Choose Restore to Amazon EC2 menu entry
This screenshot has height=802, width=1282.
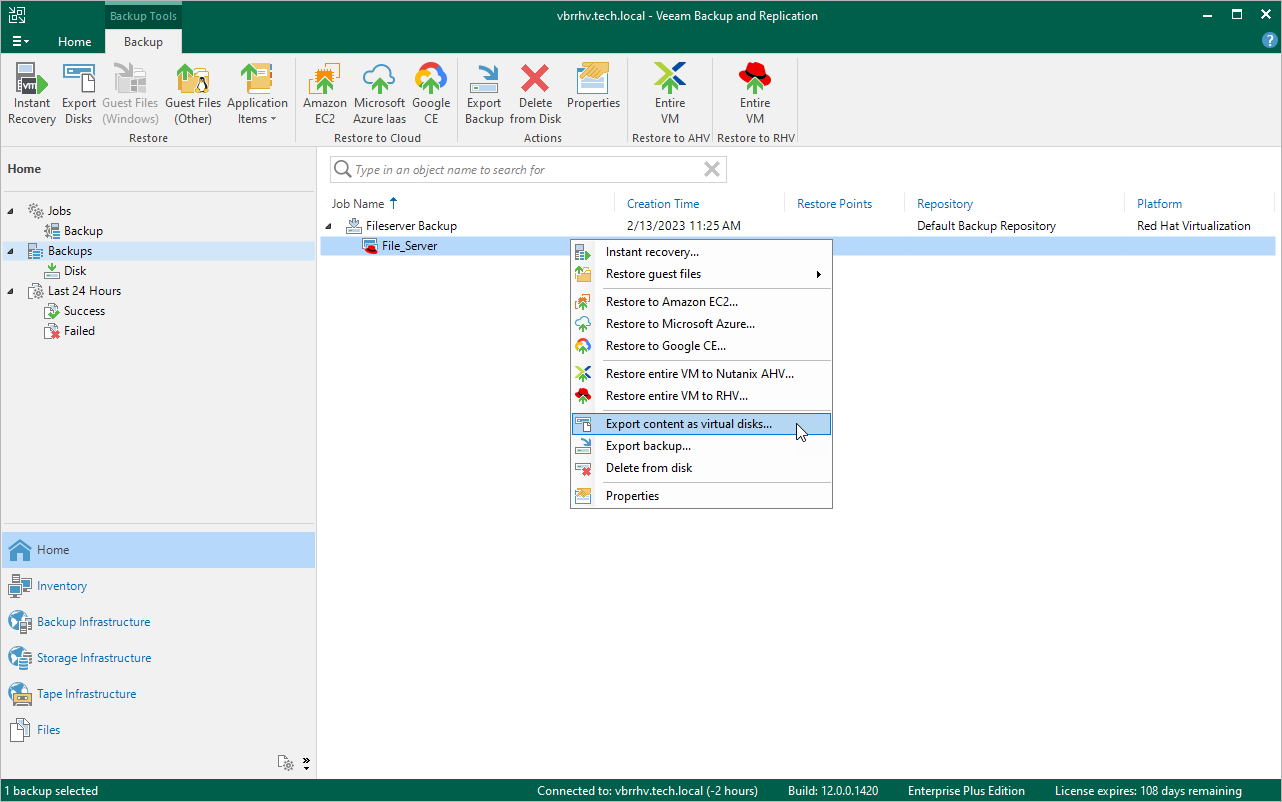[701, 302]
